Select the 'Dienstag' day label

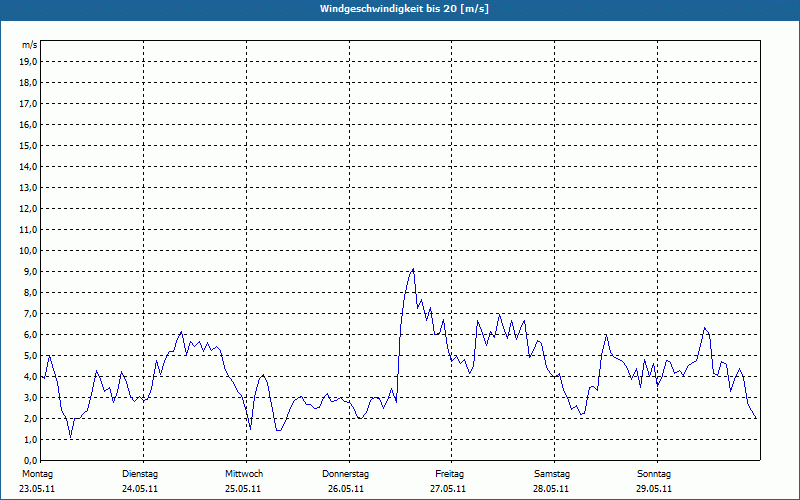[x=140, y=474]
